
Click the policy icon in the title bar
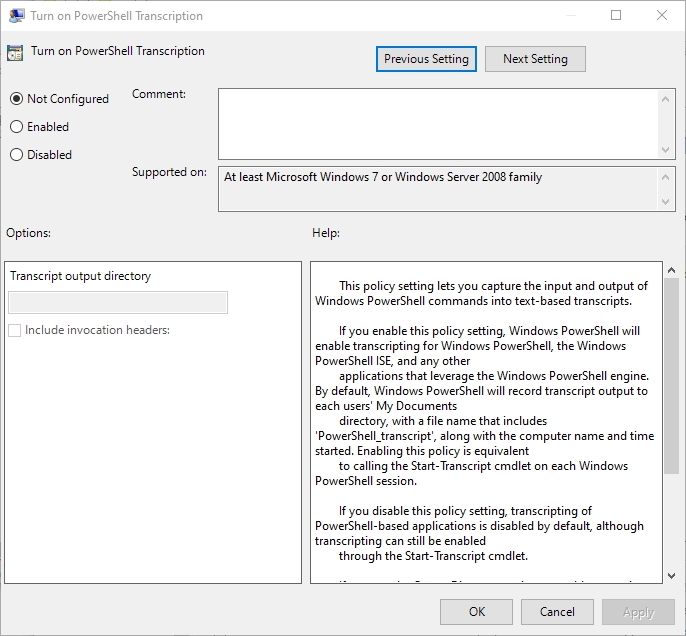[17, 16]
